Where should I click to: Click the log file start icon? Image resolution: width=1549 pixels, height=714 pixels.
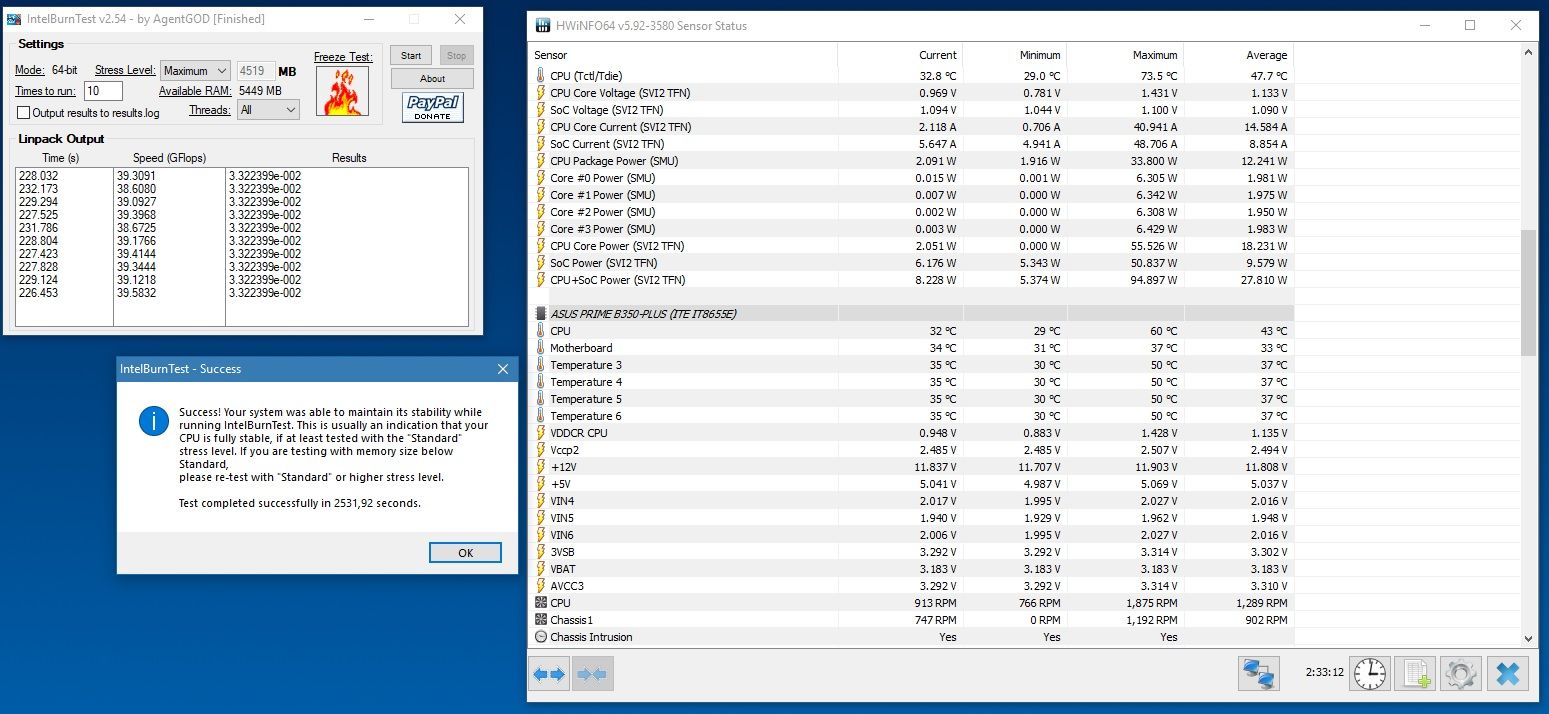click(x=1415, y=674)
